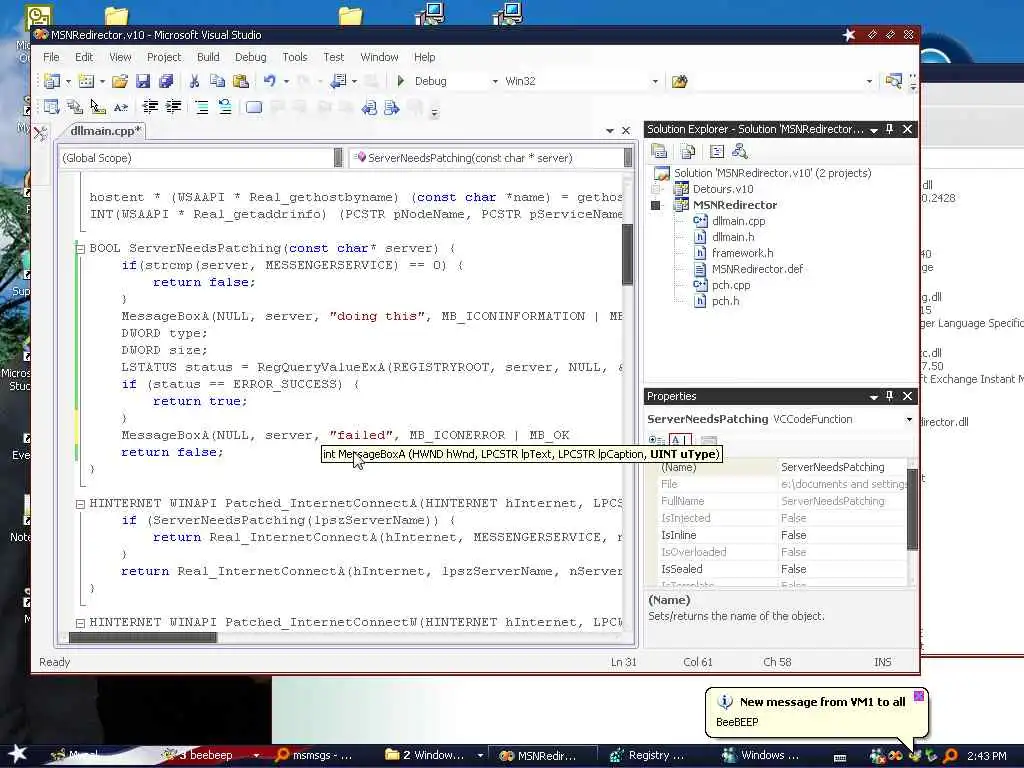Select the IsInline property row
The width and height of the screenshot is (1024, 768).
point(782,535)
